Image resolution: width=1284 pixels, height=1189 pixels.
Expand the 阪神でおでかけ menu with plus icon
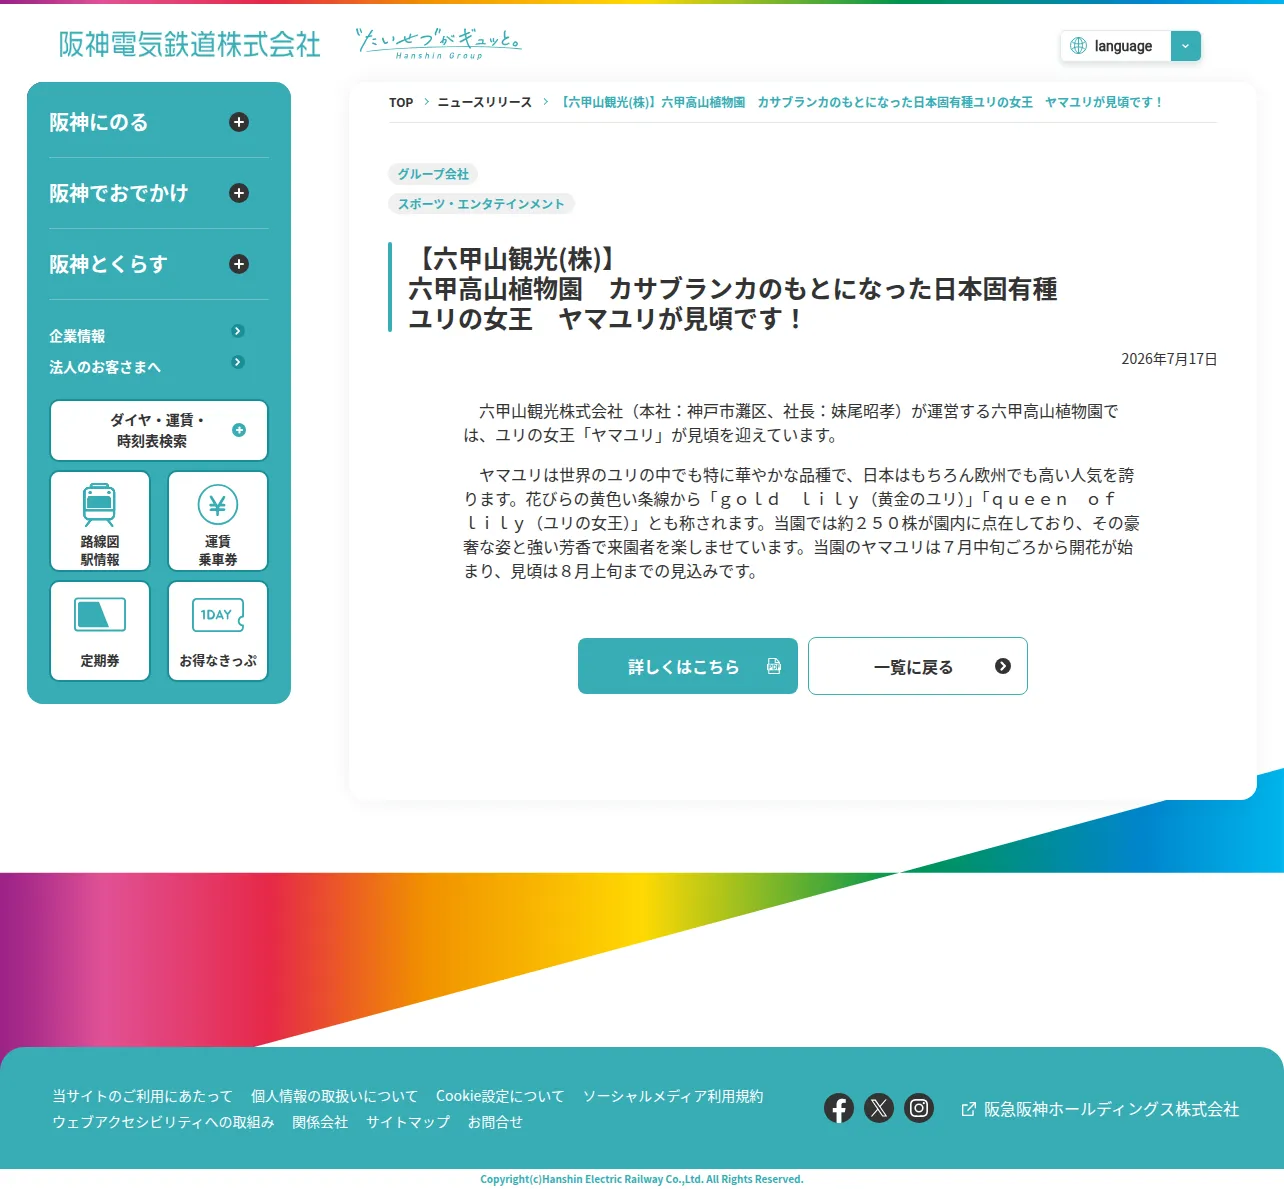coord(239,193)
